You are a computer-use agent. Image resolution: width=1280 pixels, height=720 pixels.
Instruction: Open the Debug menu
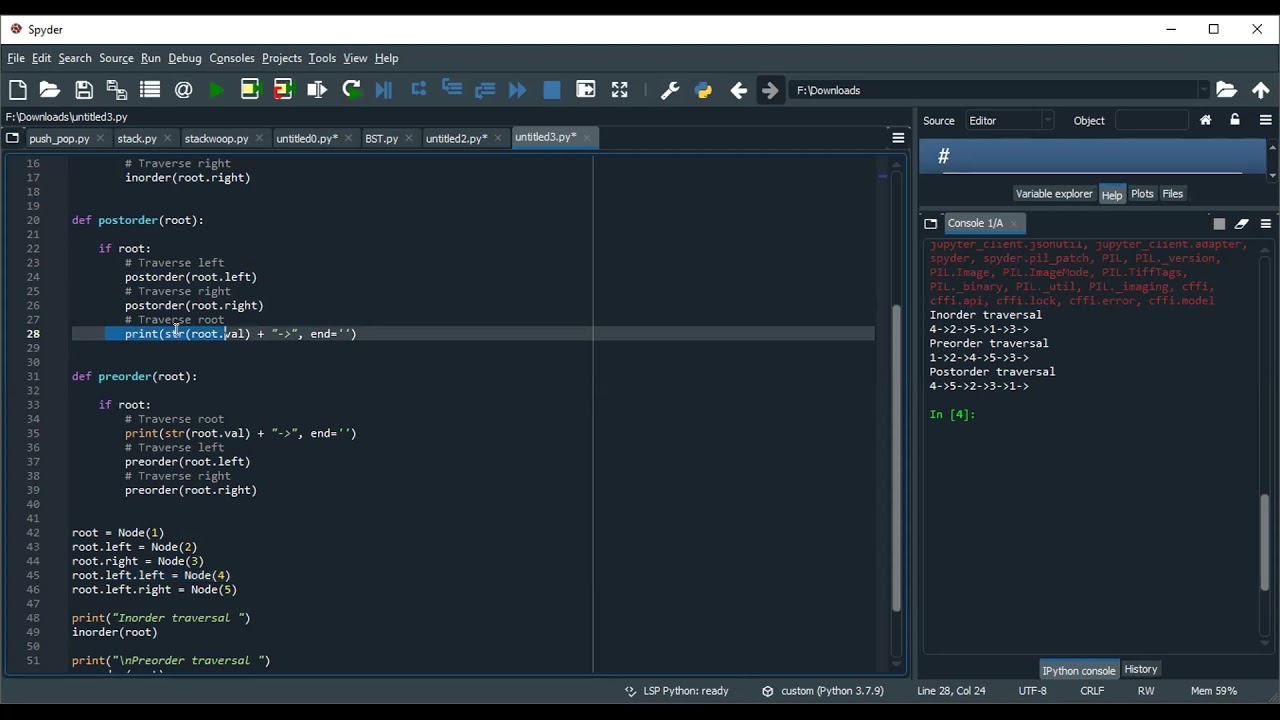pos(185,58)
